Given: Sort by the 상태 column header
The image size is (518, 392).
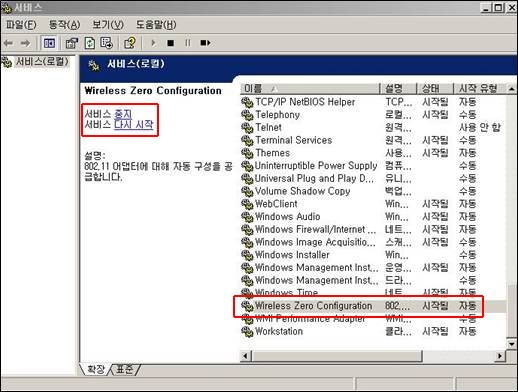Looking at the screenshot, I should coord(435,89).
